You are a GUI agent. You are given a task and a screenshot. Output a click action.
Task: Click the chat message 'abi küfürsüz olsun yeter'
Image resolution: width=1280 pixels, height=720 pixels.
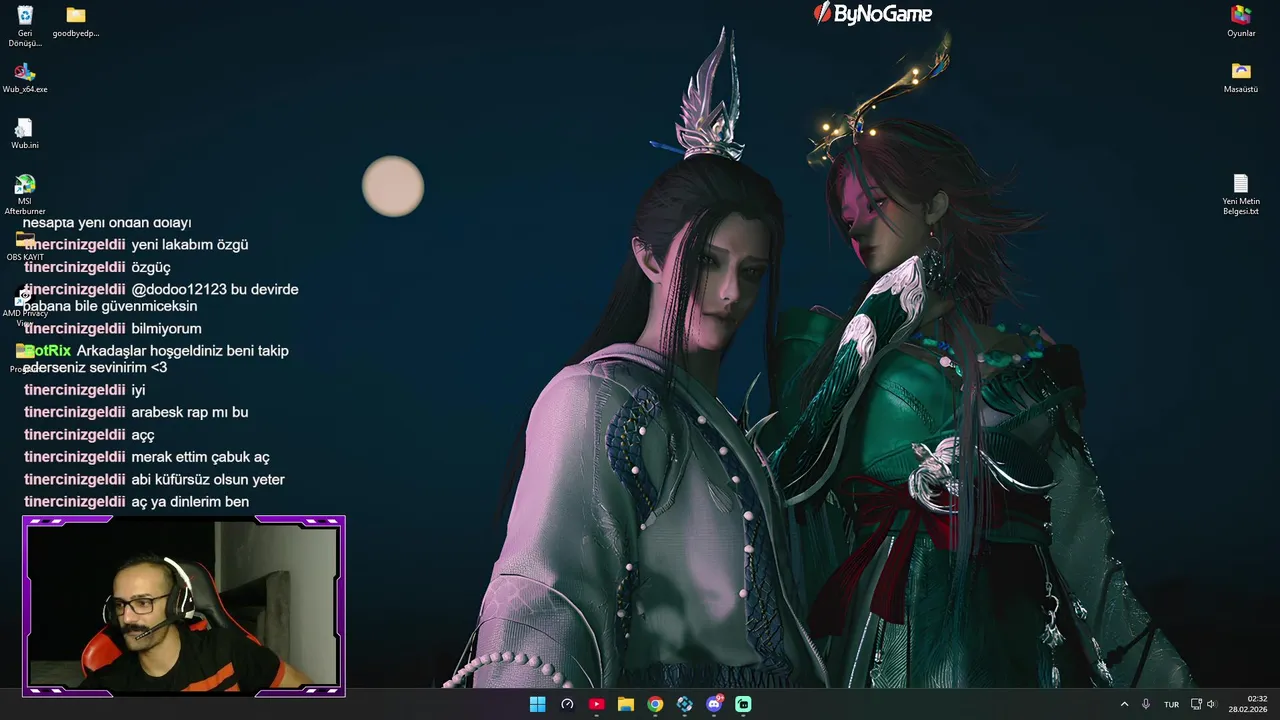coord(208,480)
